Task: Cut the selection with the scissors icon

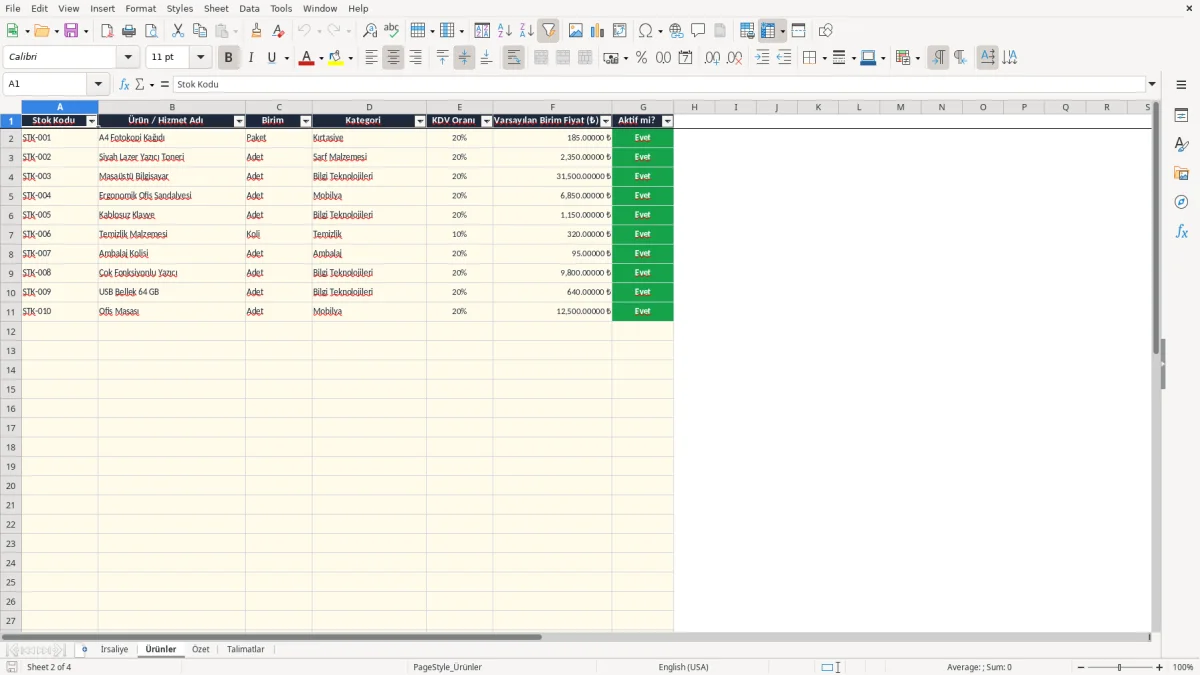Action: 178,31
